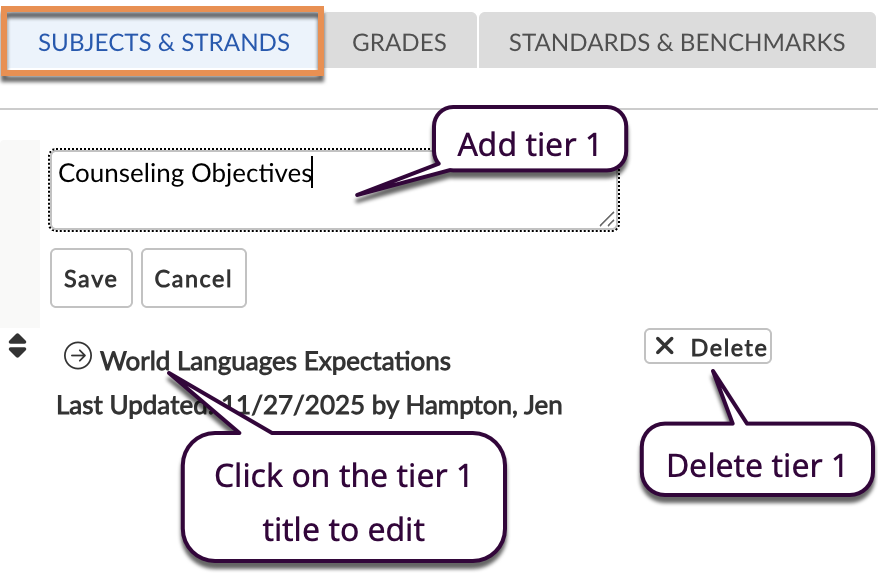This screenshot has width=878, height=576.
Task: Click the 'Delete tier 1' callout bubble
Action: [x=756, y=465]
